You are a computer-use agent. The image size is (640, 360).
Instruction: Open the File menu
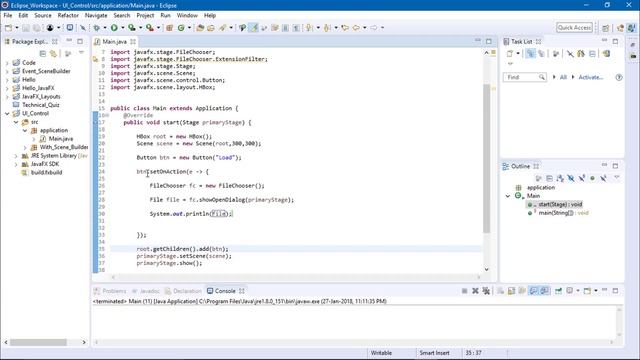8,16
